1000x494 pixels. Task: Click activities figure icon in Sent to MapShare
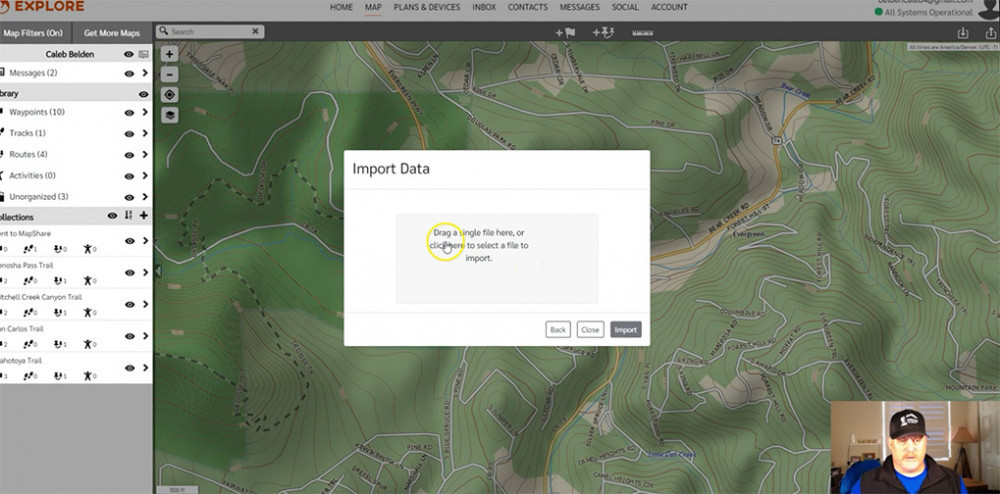pos(90,249)
